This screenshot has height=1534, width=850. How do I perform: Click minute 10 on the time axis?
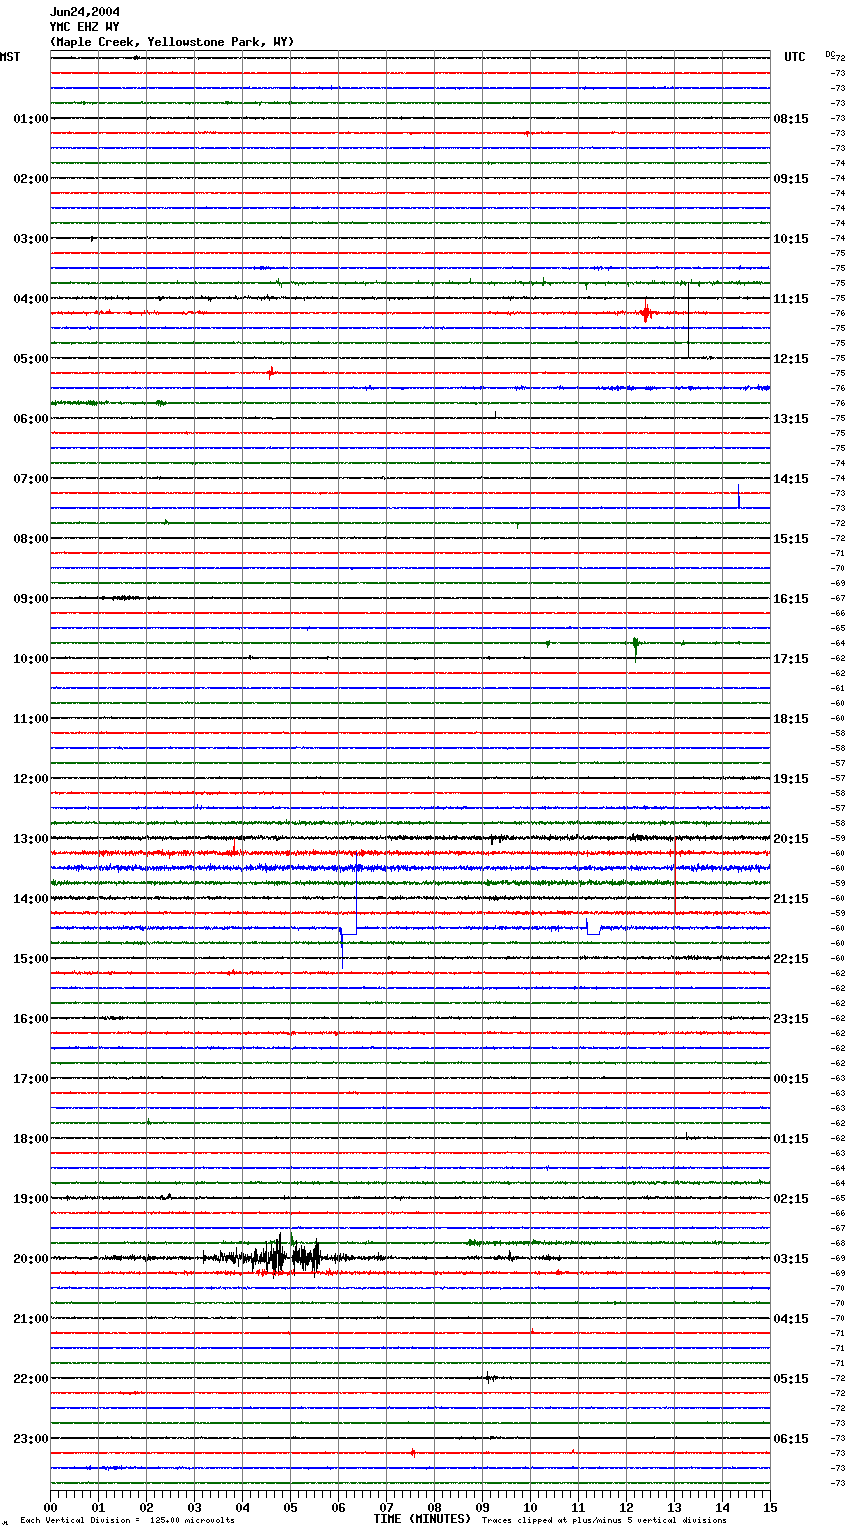pos(531,1507)
